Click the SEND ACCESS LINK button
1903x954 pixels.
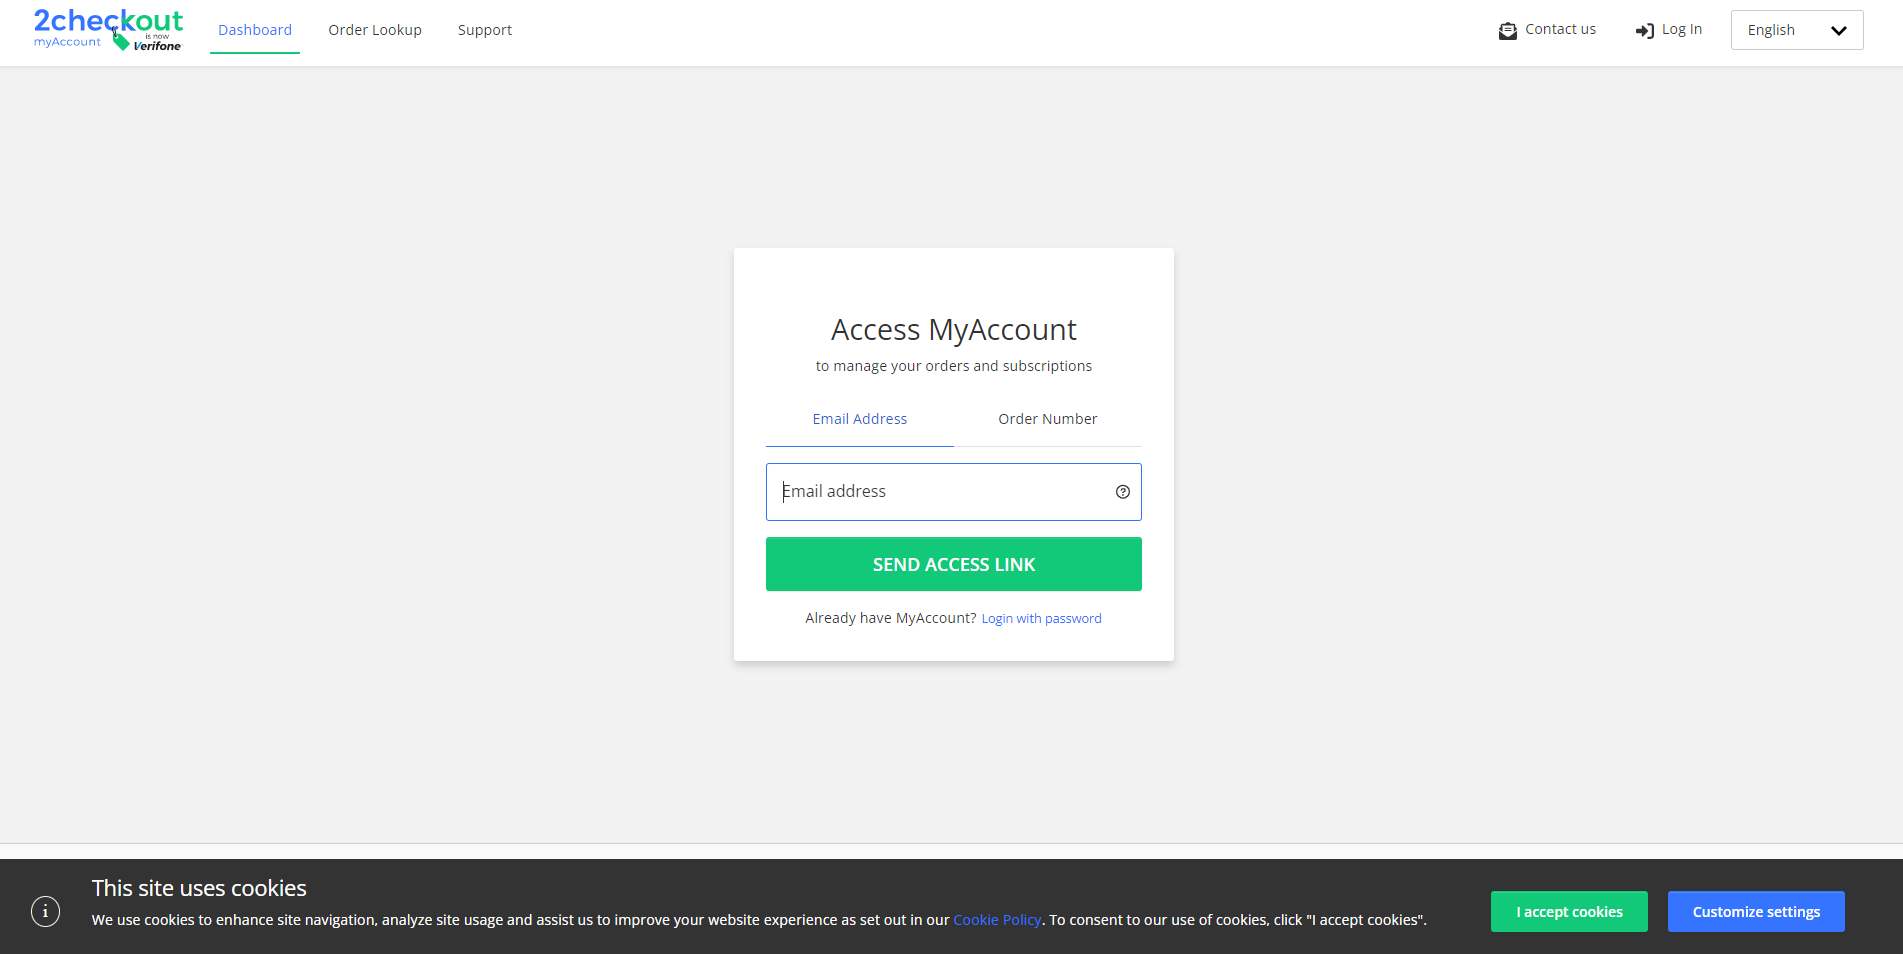tap(953, 564)
